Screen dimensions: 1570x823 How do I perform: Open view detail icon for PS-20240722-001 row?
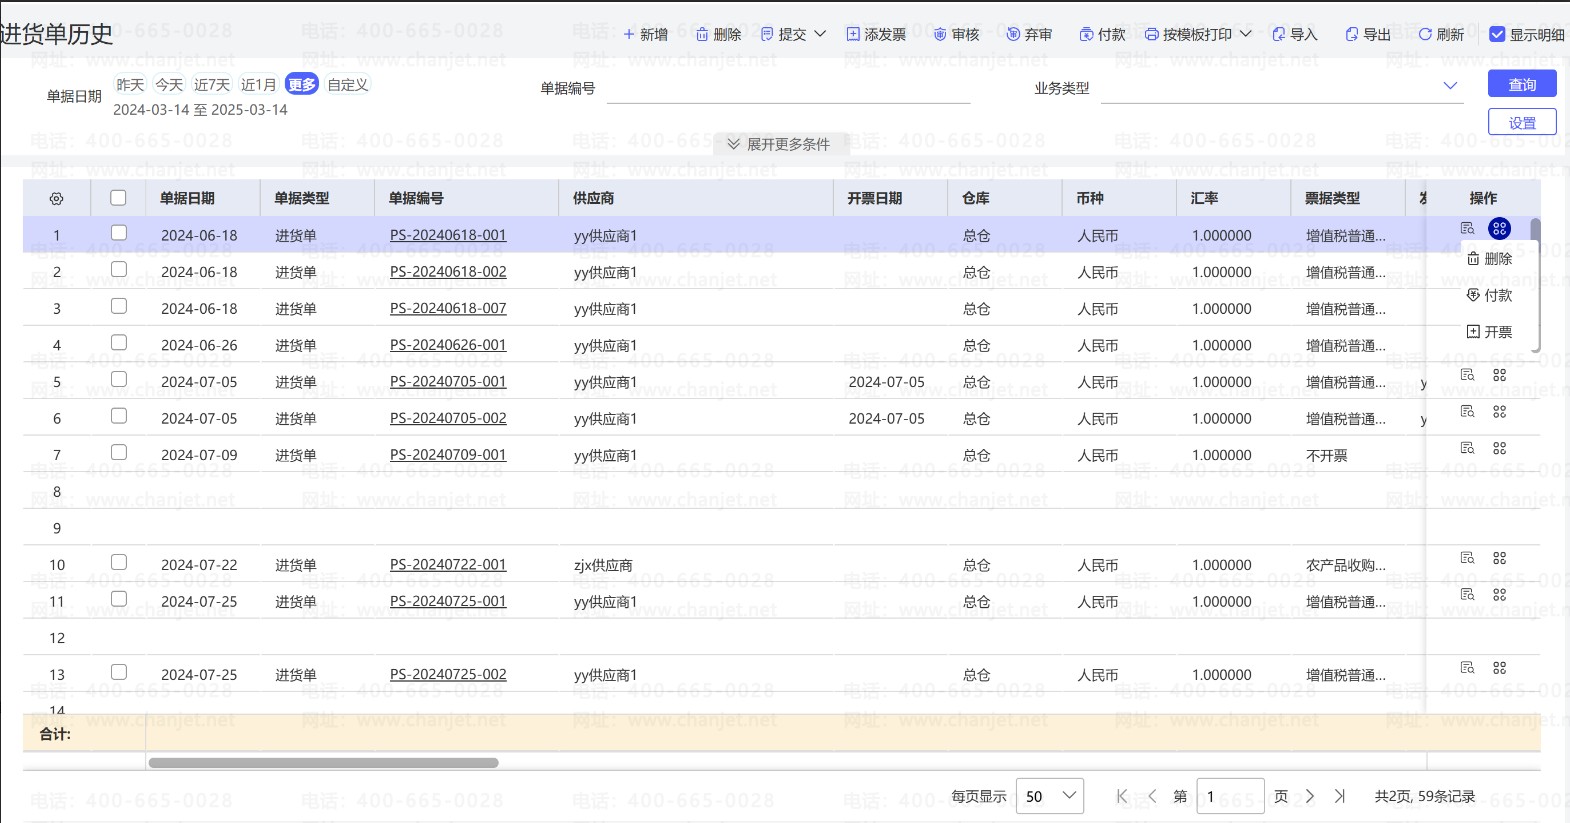tap(1467, 558)
